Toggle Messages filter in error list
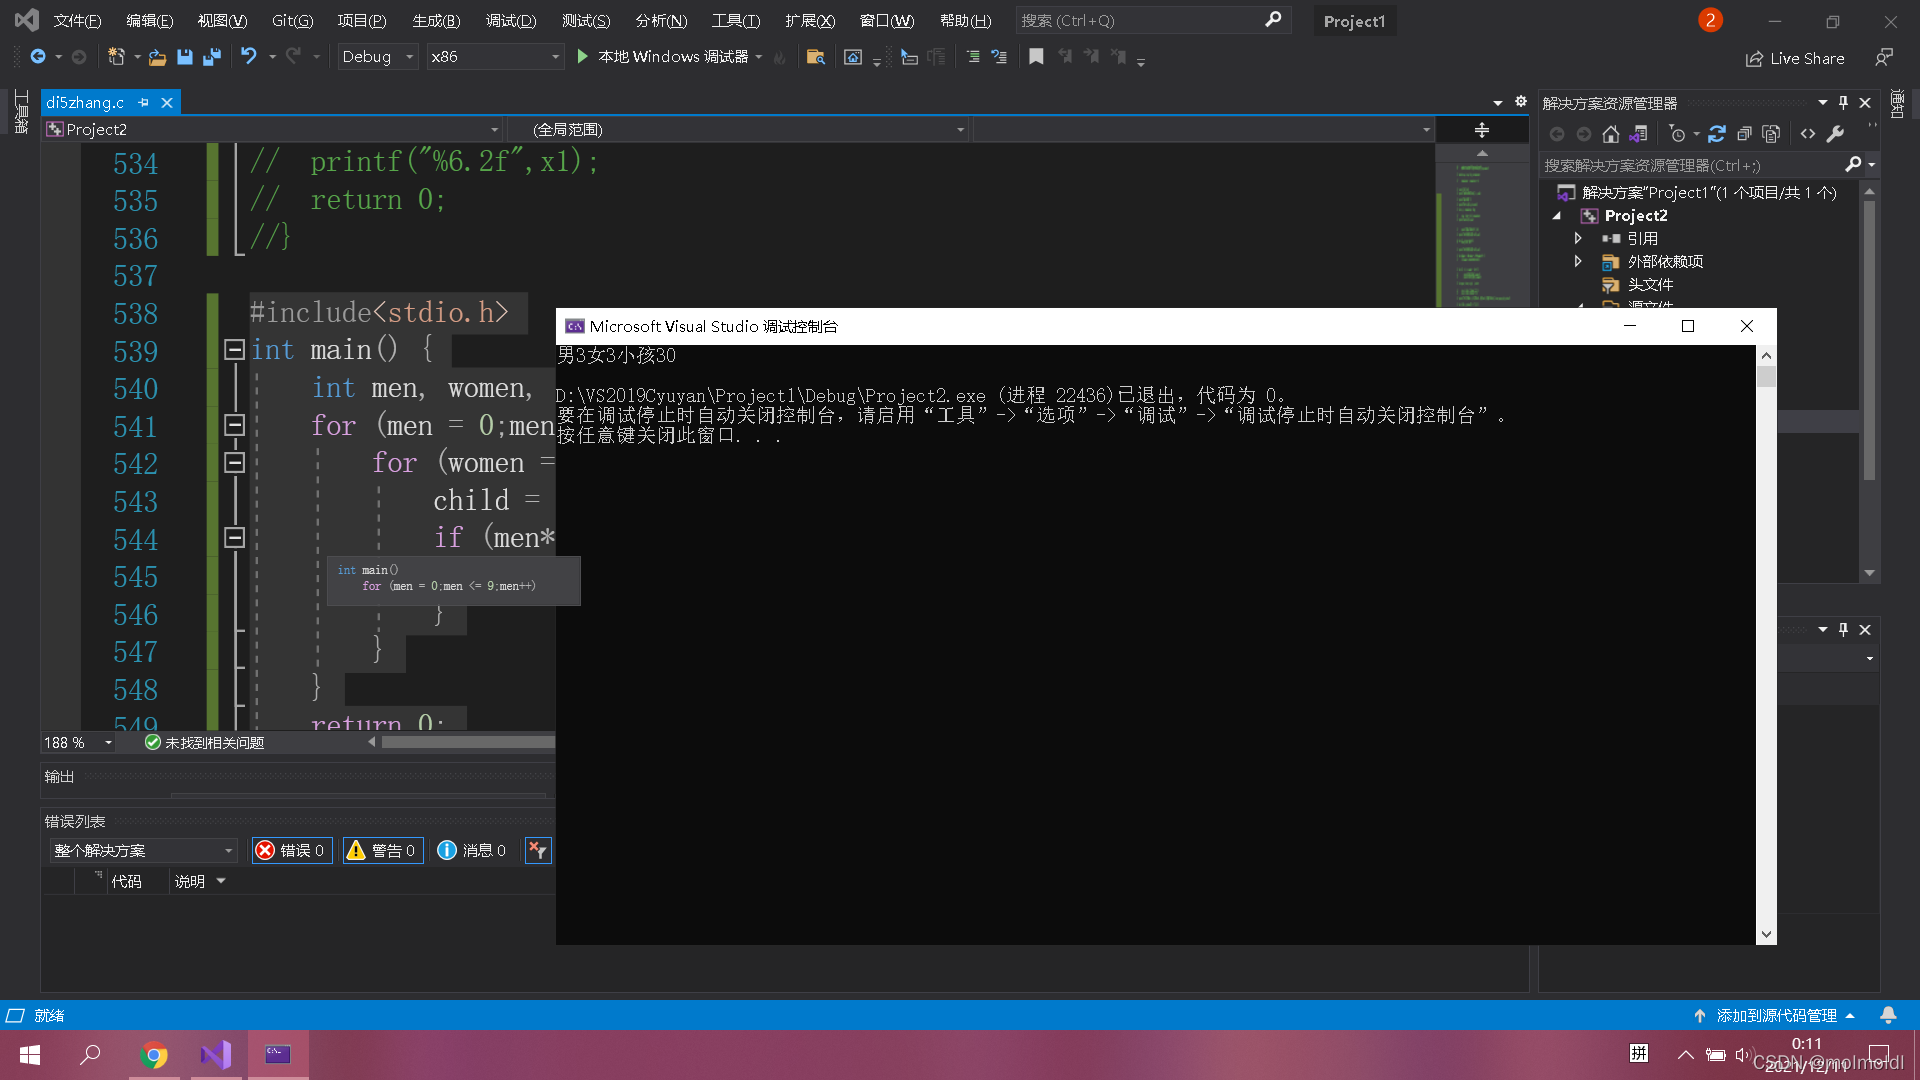Viewport: 1920px width, 1080px height. pos(472,849)
